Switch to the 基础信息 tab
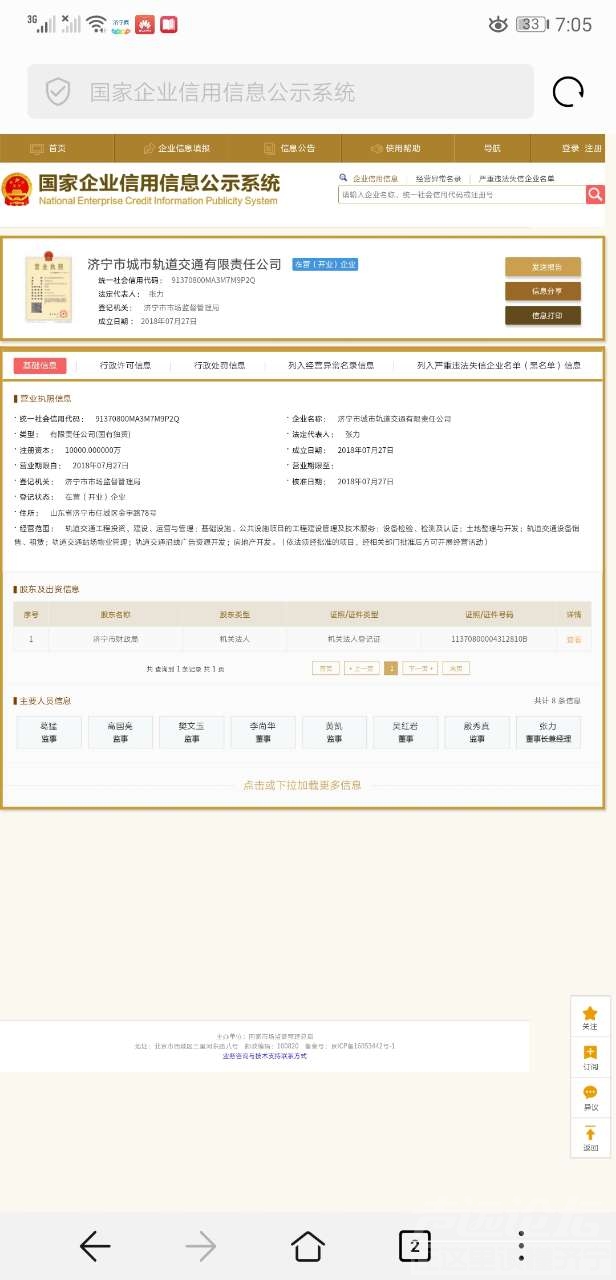This screenshot has width=616, height=1280. coord(40,365)
